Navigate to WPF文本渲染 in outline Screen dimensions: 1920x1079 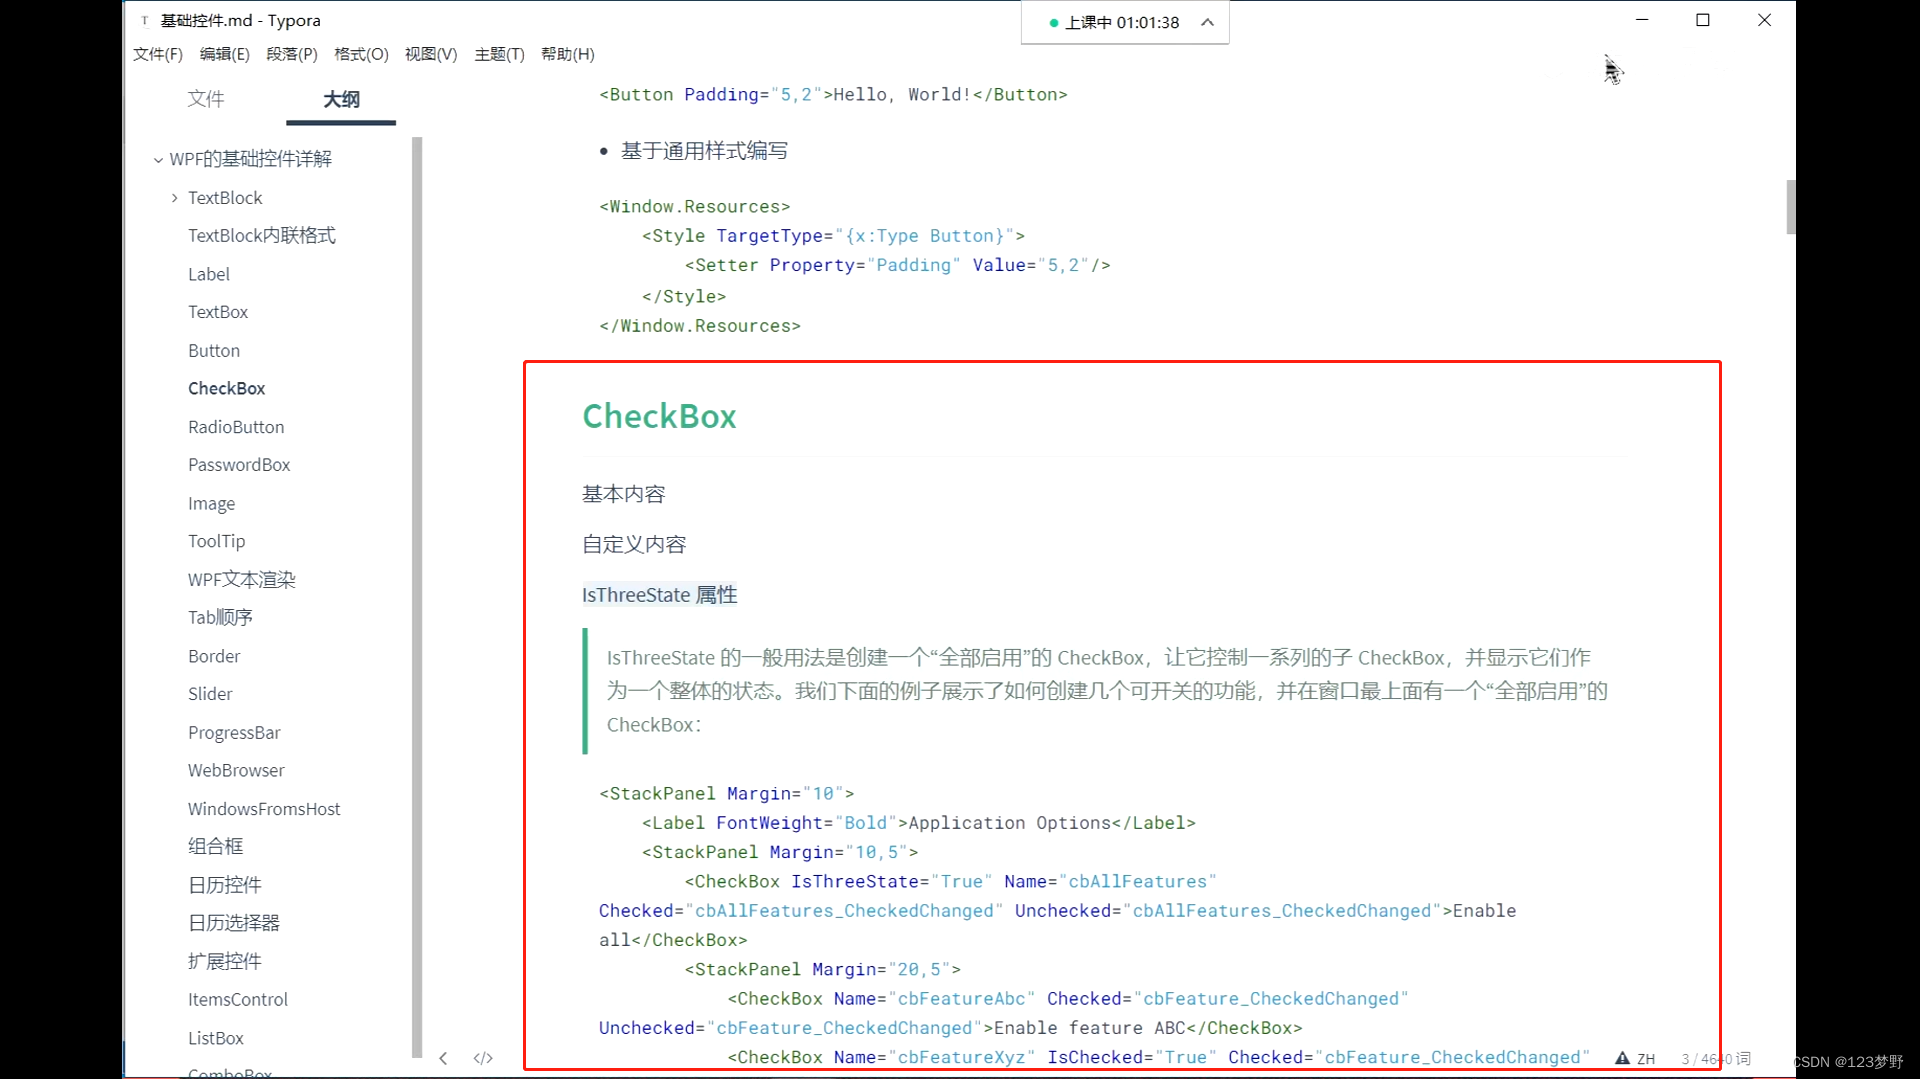click(x=242, y=579)
